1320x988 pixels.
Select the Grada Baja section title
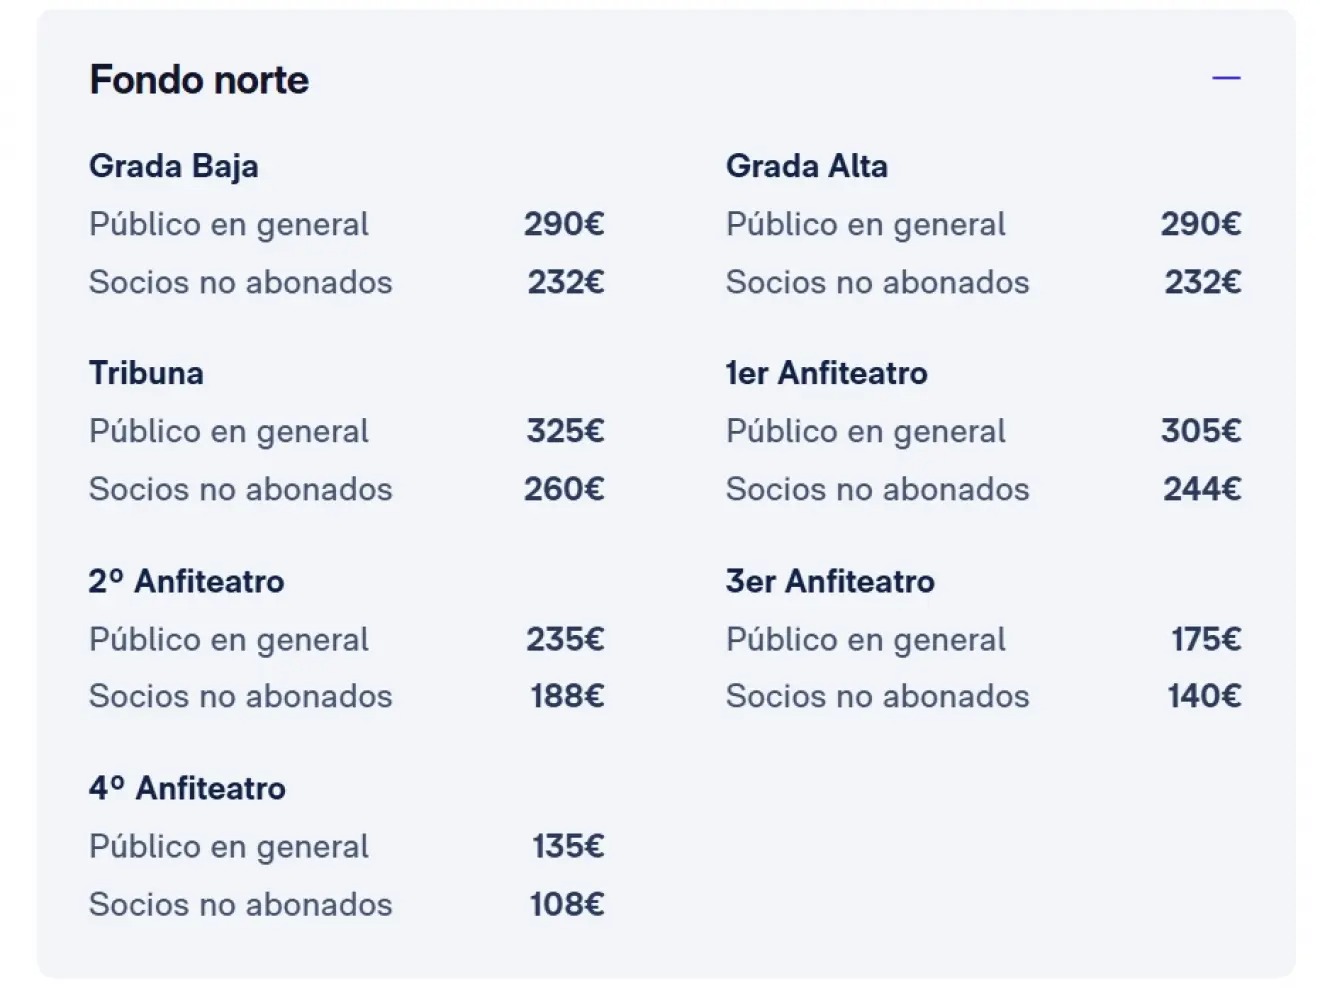(x=173, y=166)
